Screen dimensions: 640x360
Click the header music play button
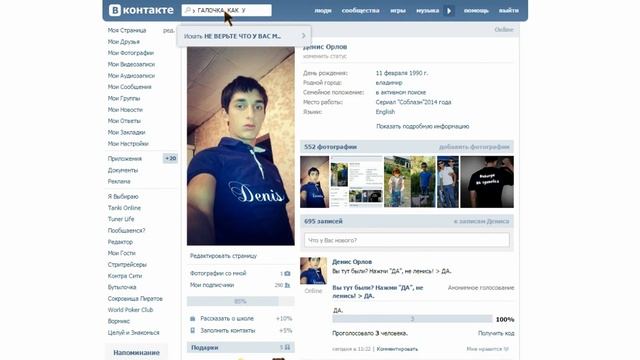(449, 11)
